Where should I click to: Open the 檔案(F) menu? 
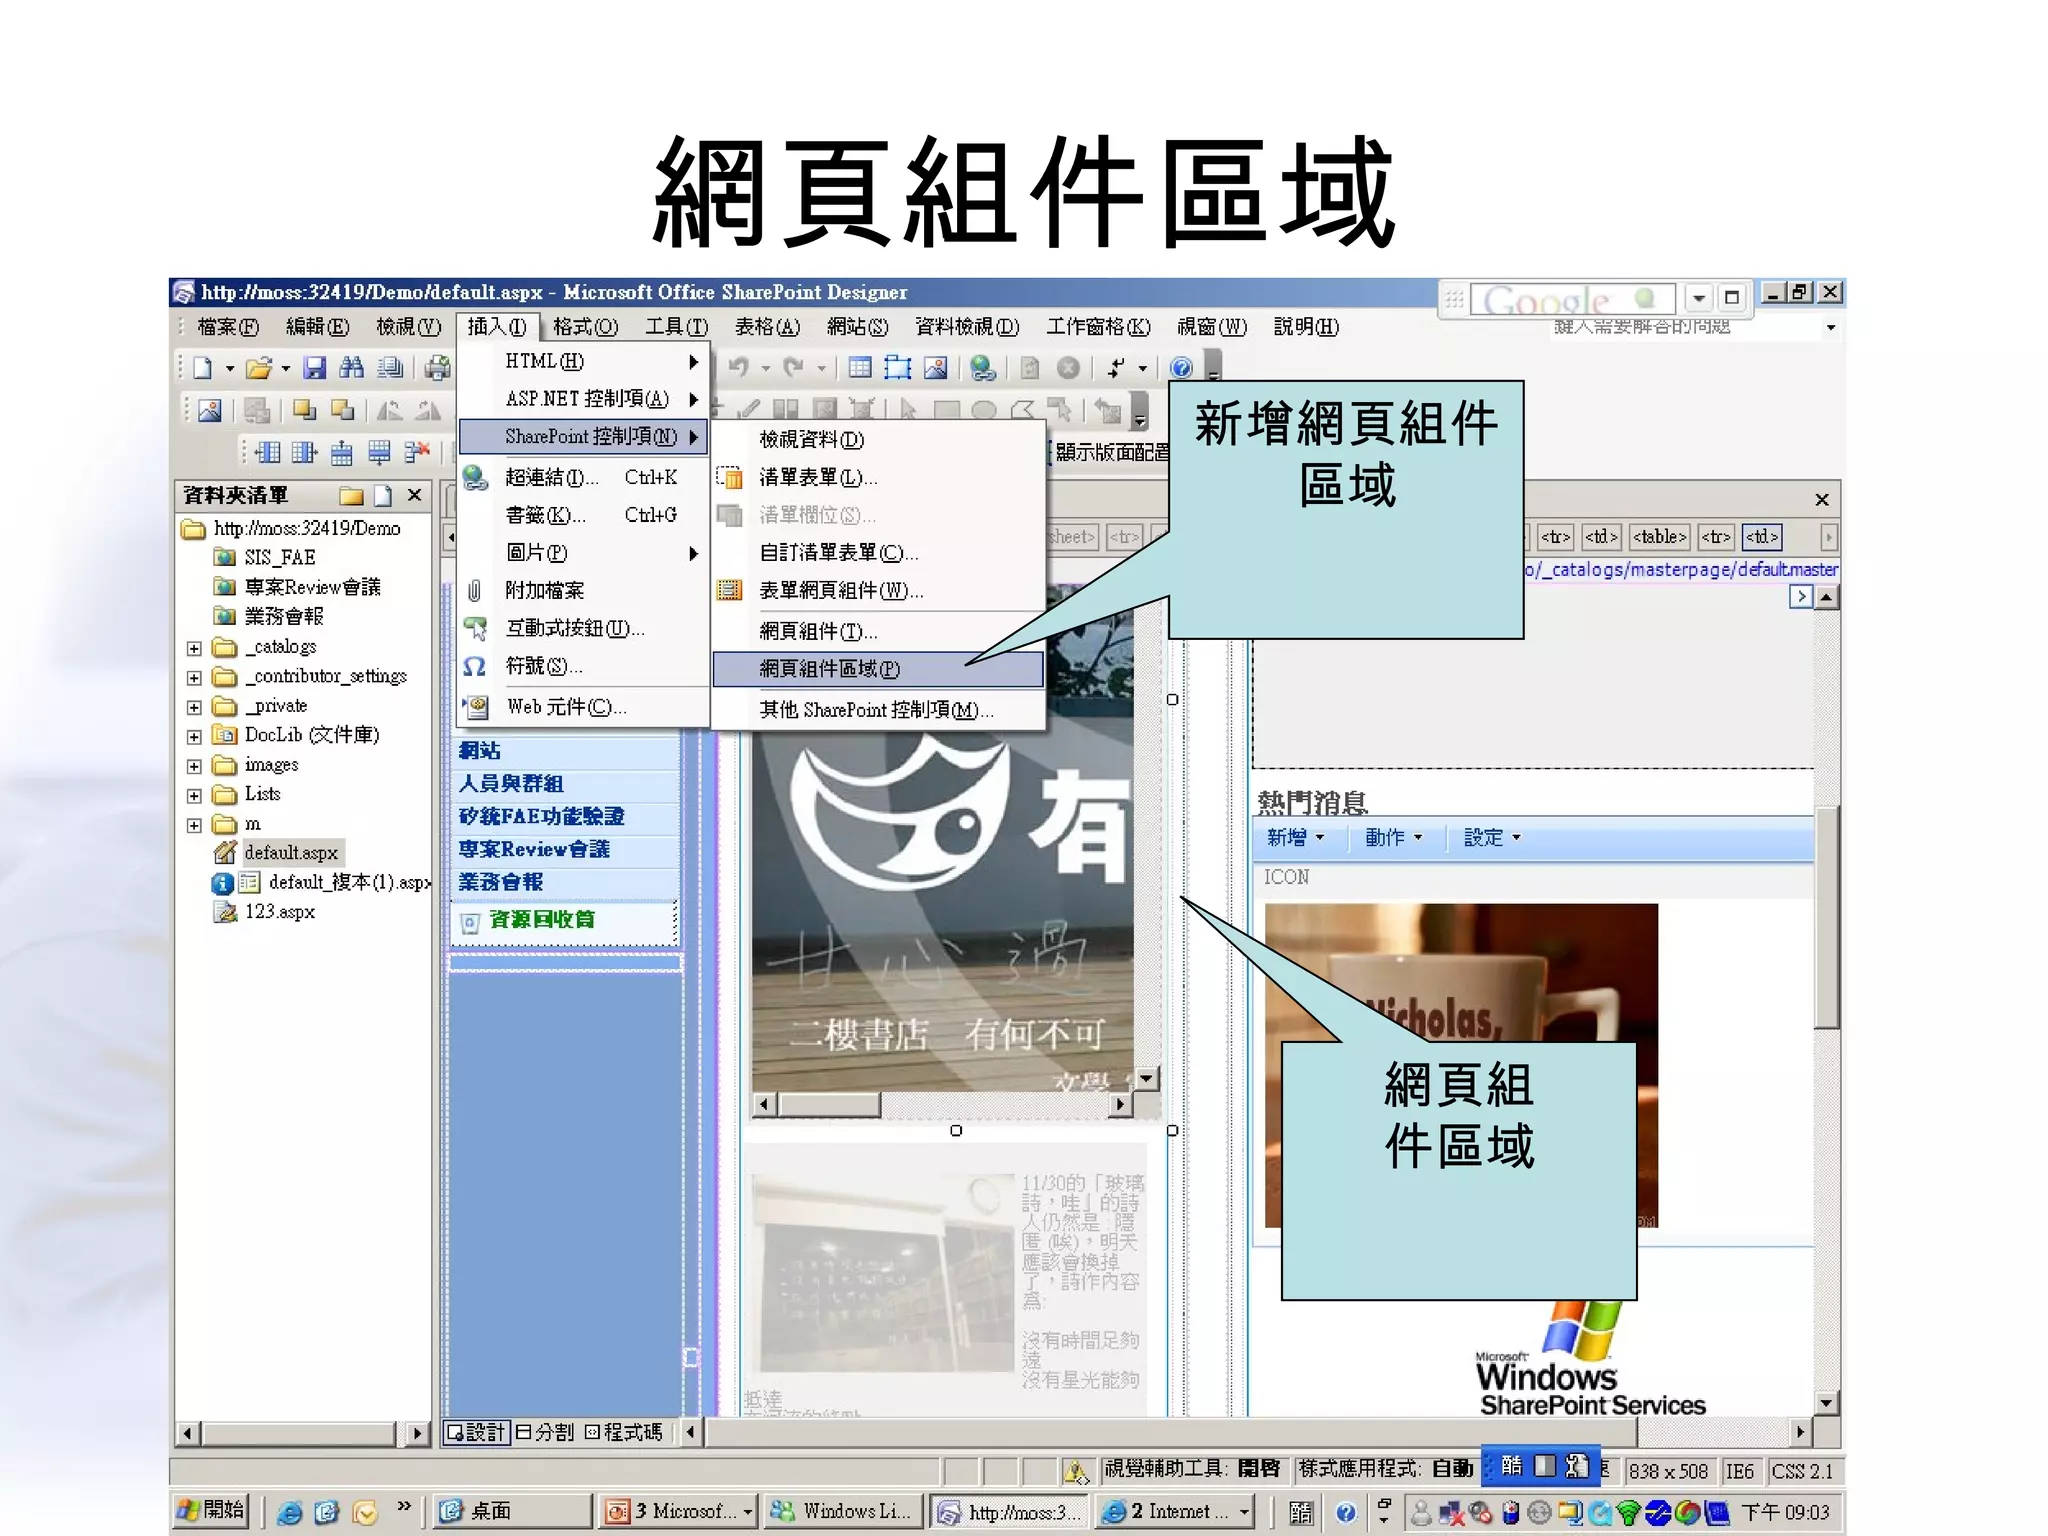228,327
